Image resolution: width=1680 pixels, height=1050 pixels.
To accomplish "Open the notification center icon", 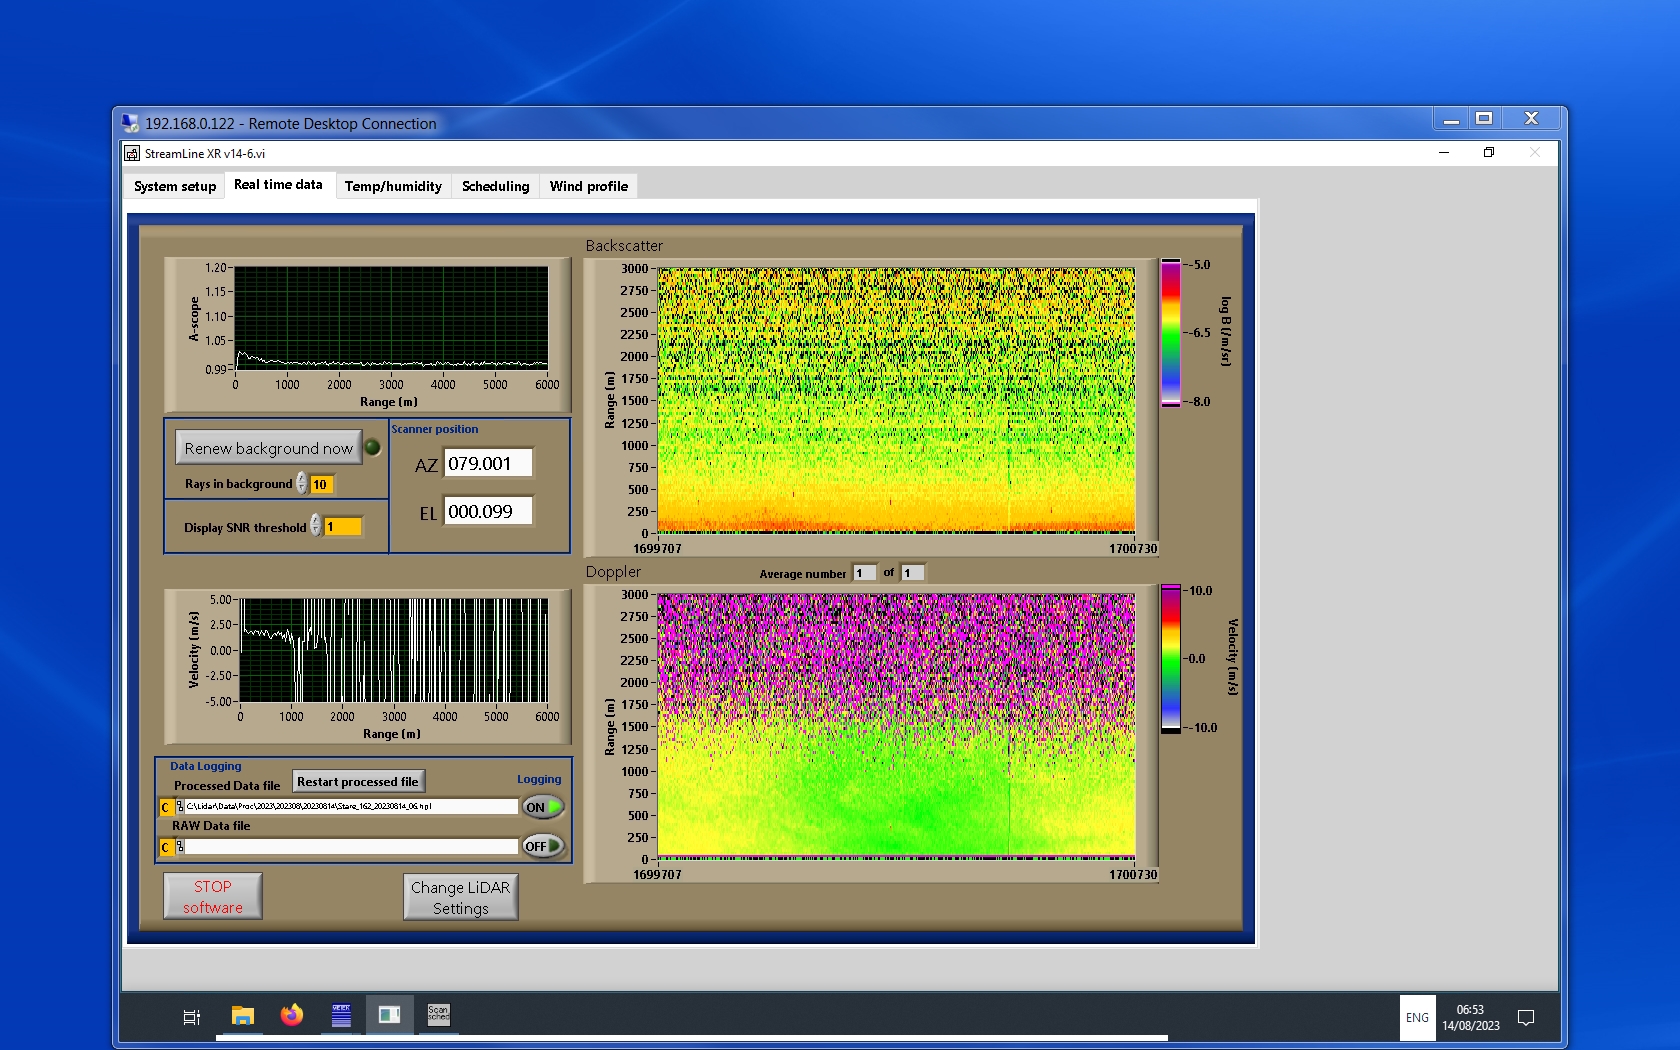I will [1525, 1018].
